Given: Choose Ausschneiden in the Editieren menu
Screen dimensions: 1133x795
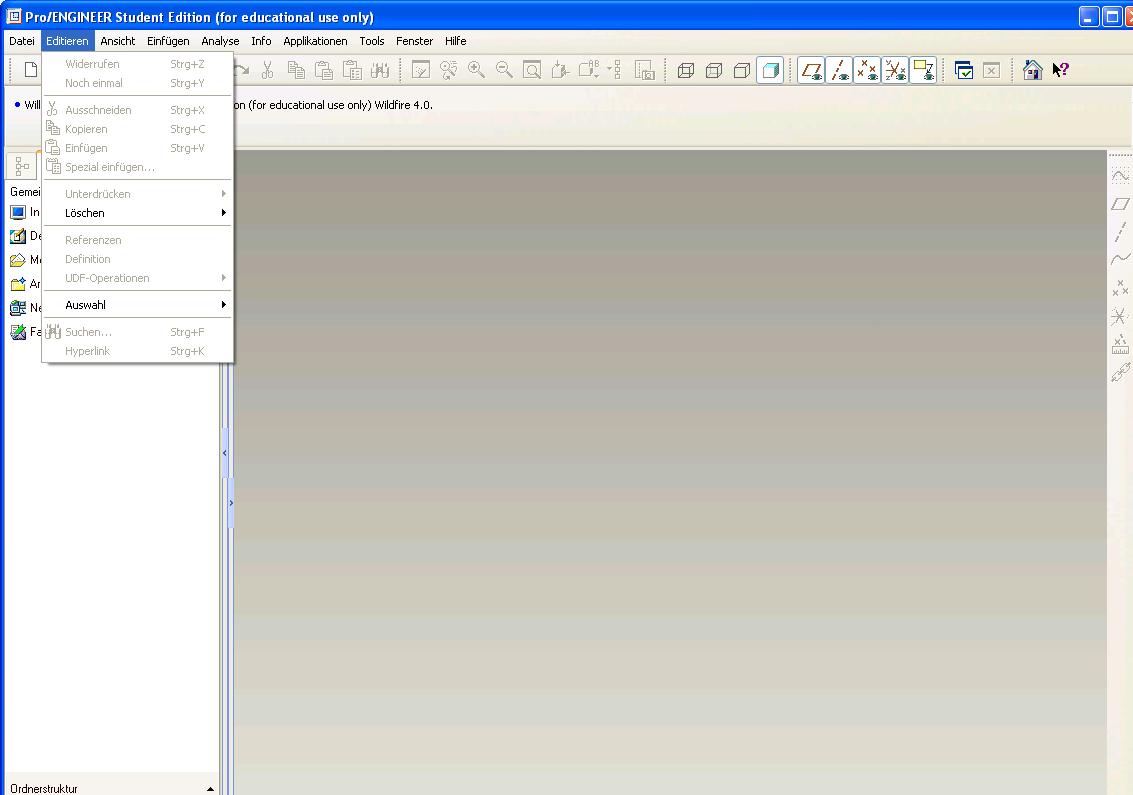Looking at the screenshot, I should pyautogui.click(x=137, y=110).
